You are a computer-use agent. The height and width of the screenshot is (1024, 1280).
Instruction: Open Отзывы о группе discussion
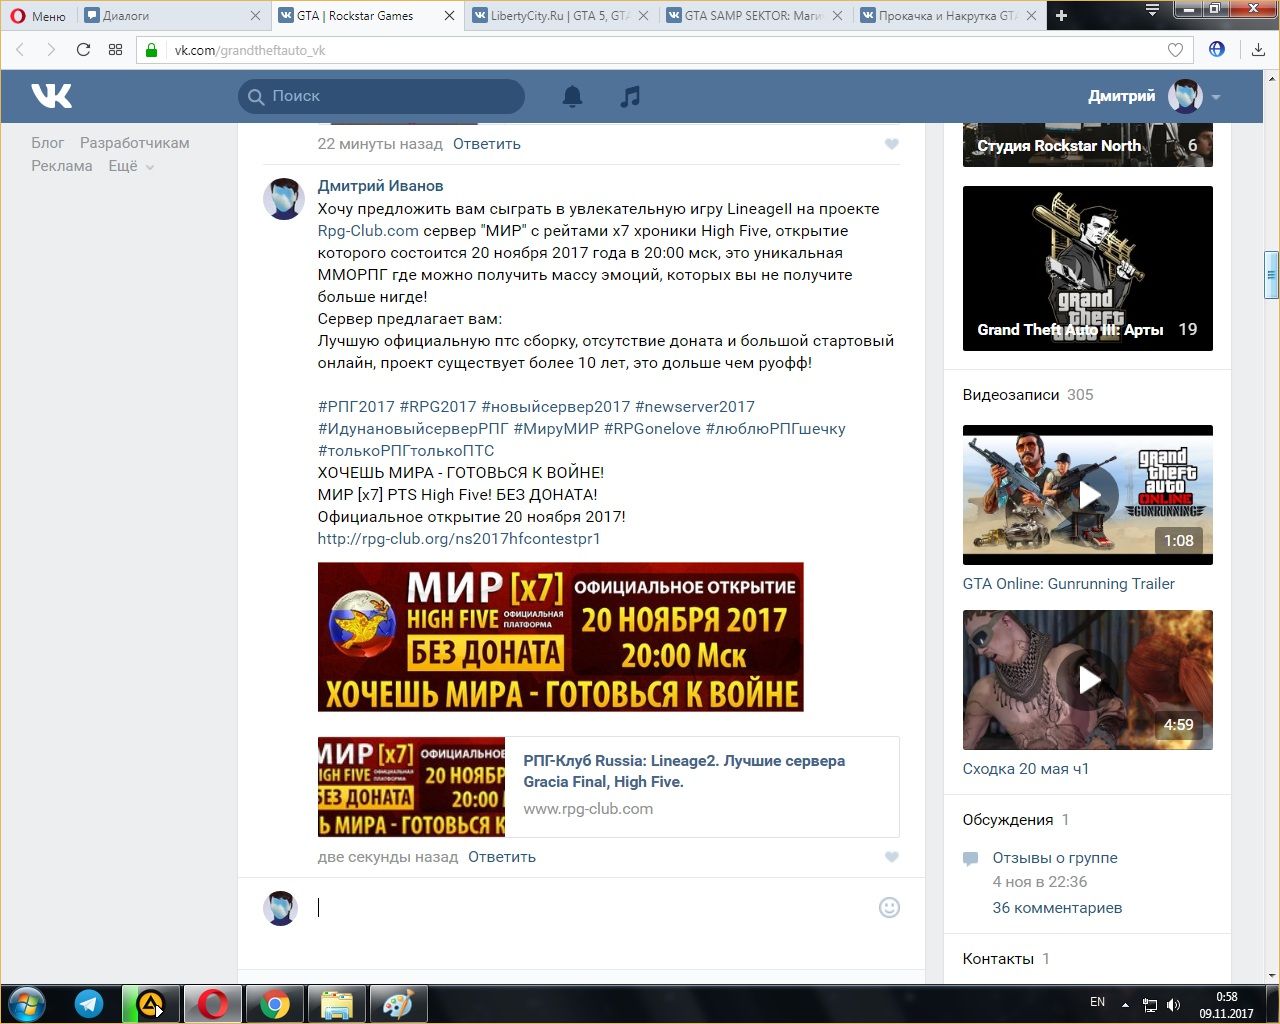tap(1055, 858)
